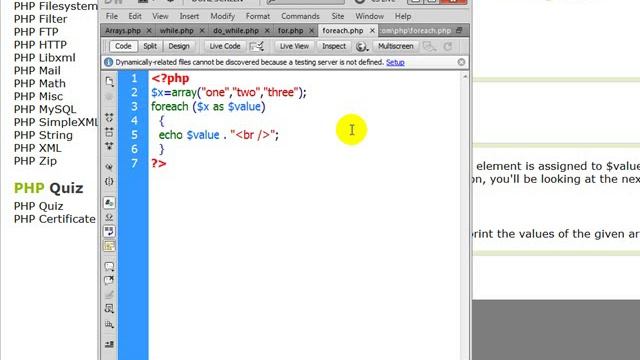Open the PHP MySQL link in browser sidebar
This screenshot has width=640, height=360.
pyautogui.click(x=45, y=109)
